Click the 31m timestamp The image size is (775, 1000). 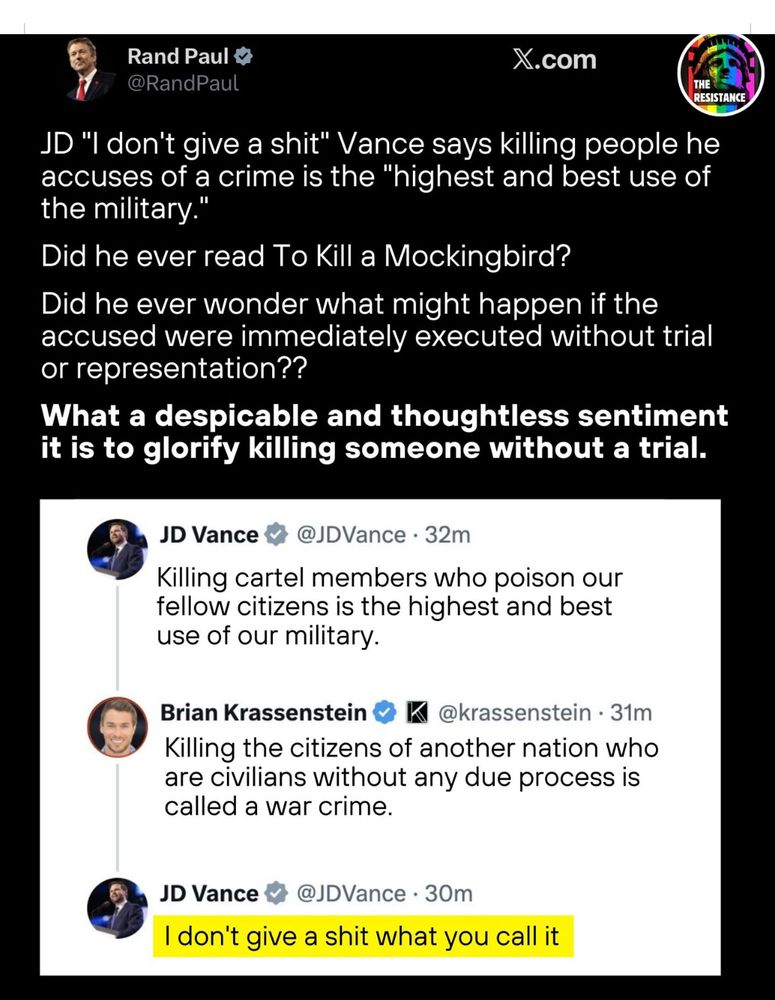[x=631, y=712]
